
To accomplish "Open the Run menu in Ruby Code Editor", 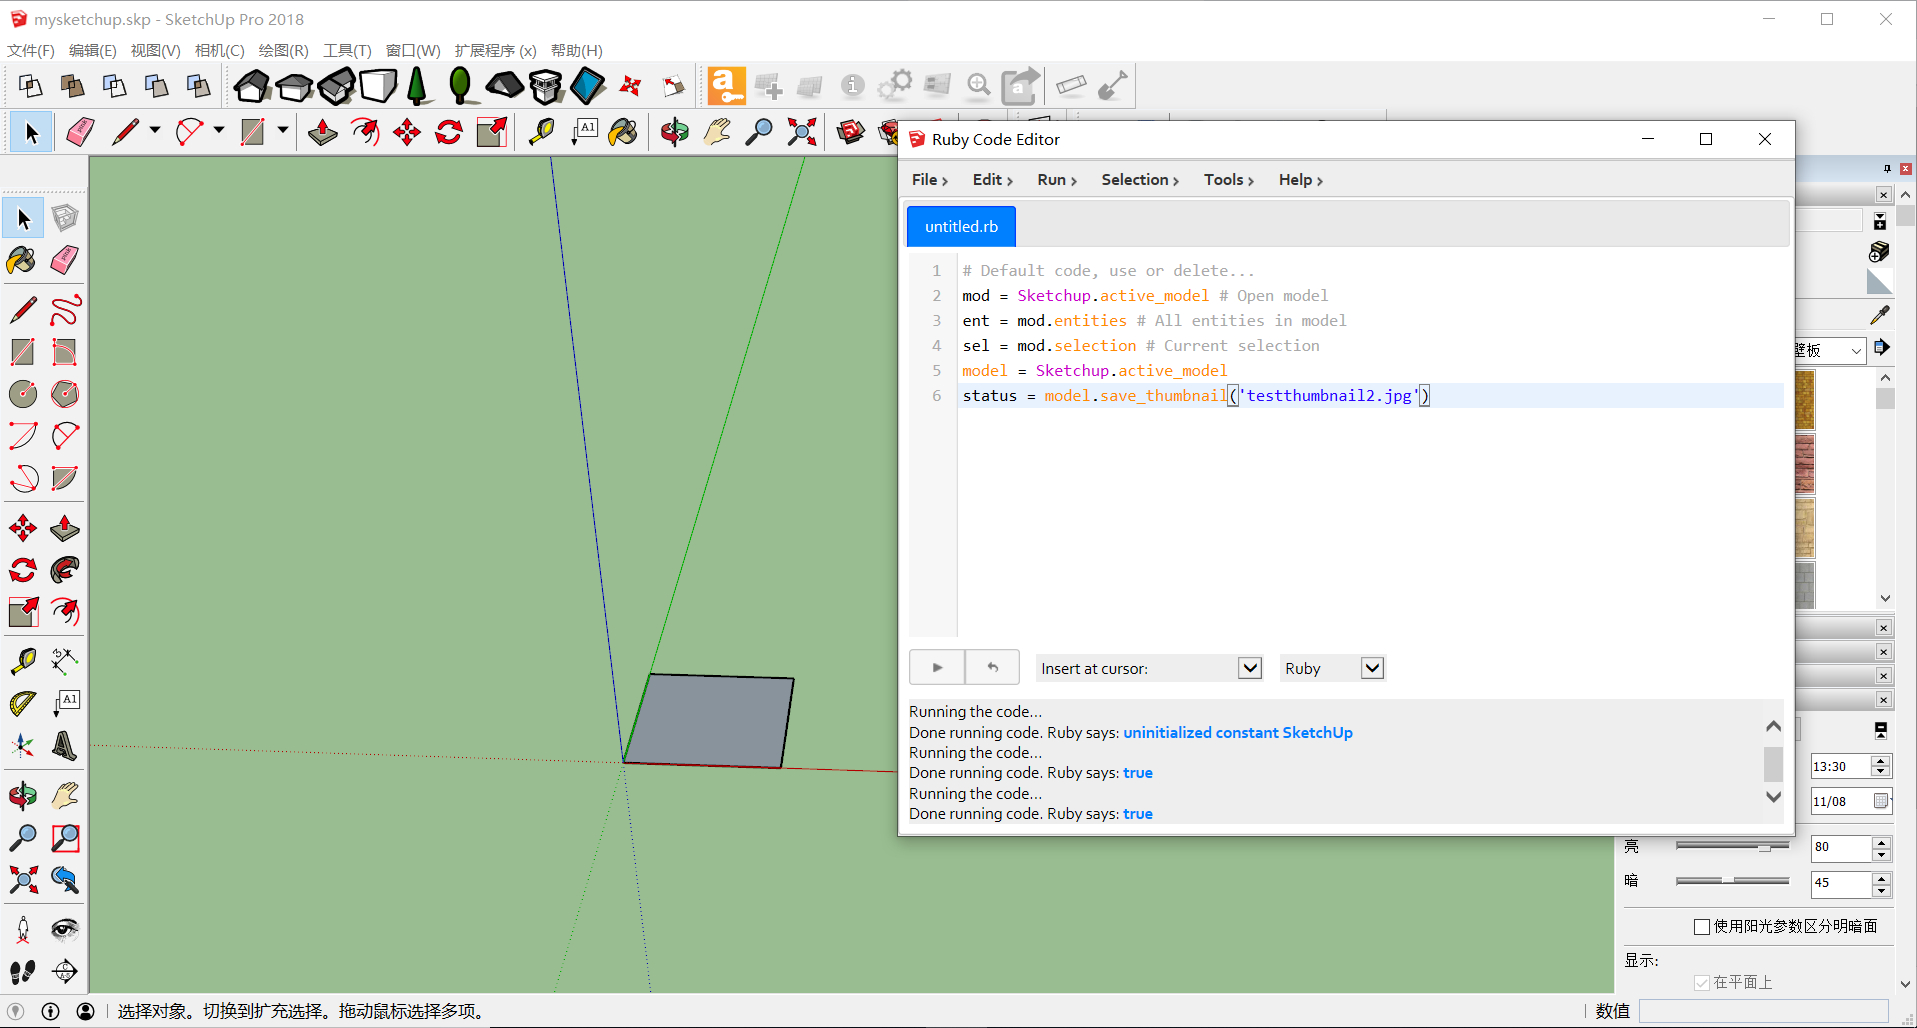I will coord(1056,180).
